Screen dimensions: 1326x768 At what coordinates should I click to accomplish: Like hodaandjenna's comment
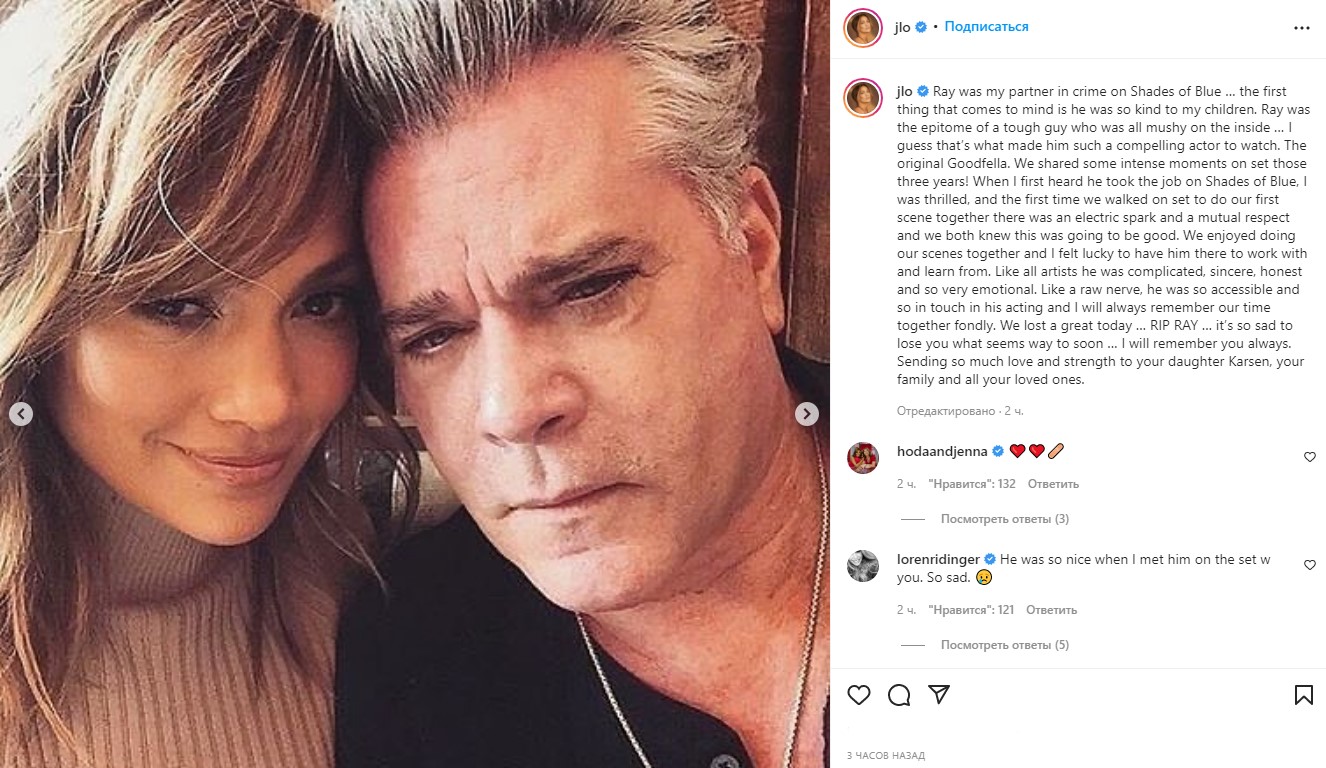1310,457
